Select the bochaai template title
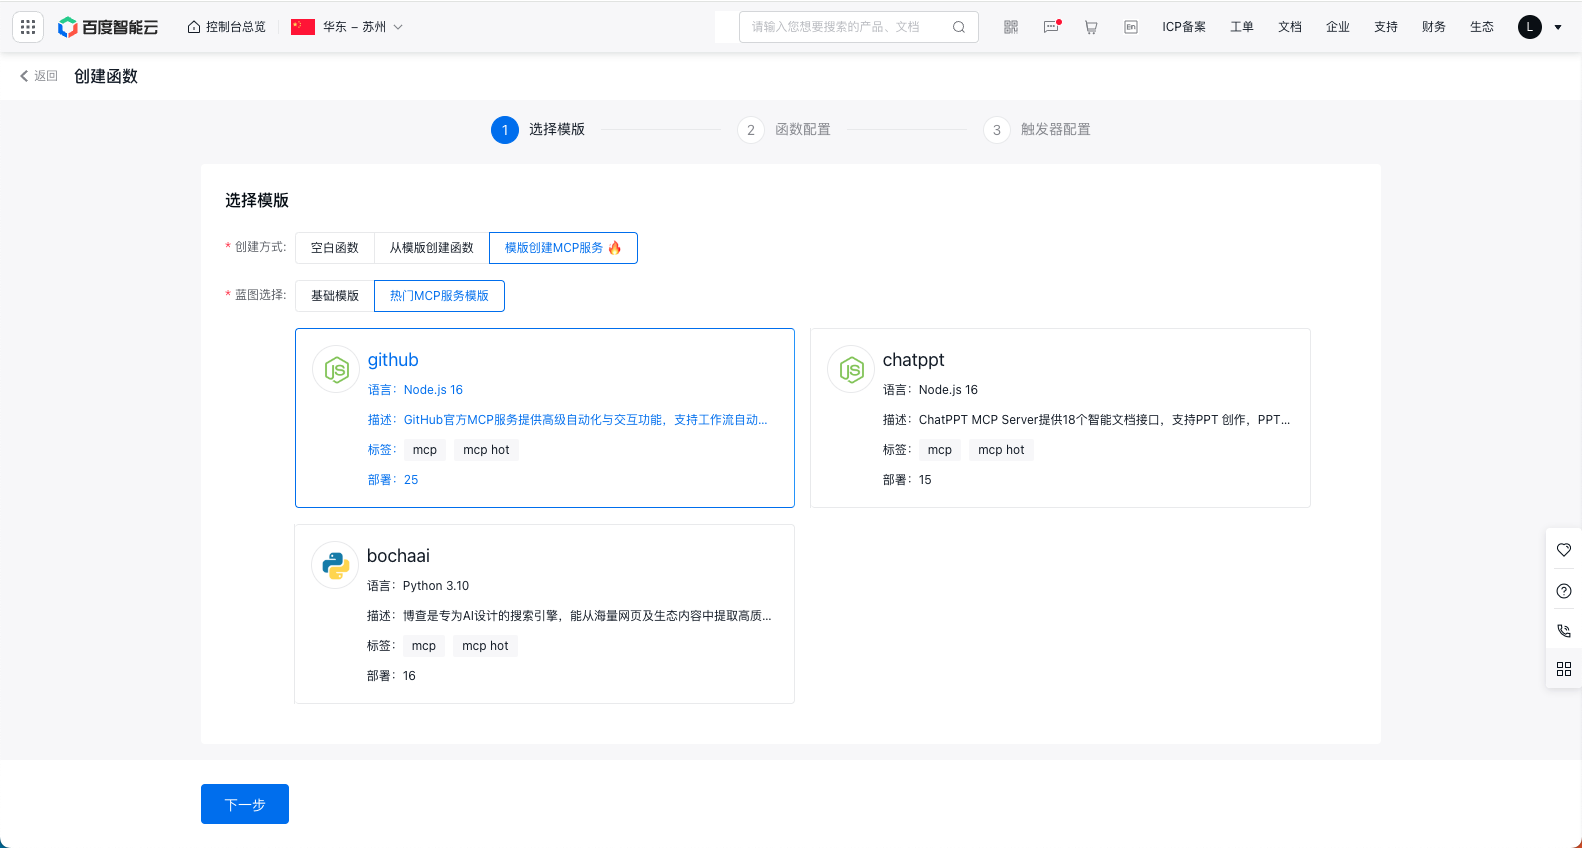This screenshot has width=1582, height=848. (x=398, y=556)
